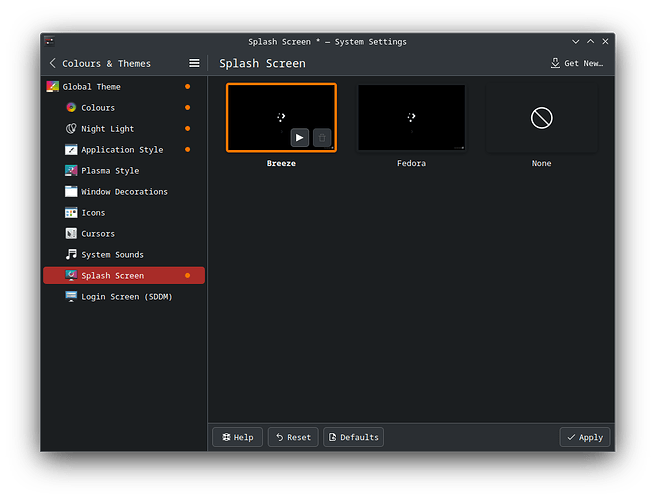Maximize the System Settings window
656x500 pixels.
[590, 41]
